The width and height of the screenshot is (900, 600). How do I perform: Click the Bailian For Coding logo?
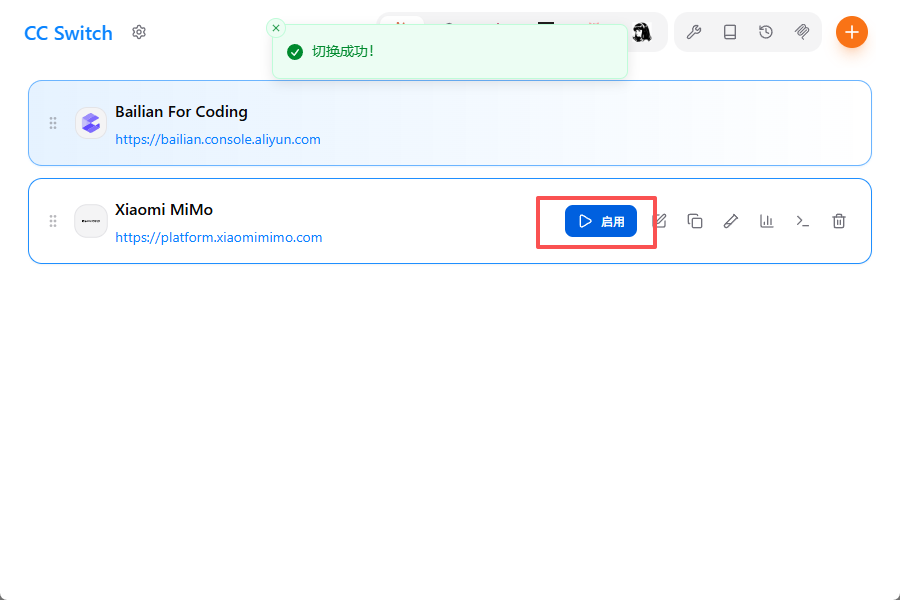click(x=91, y=123)
